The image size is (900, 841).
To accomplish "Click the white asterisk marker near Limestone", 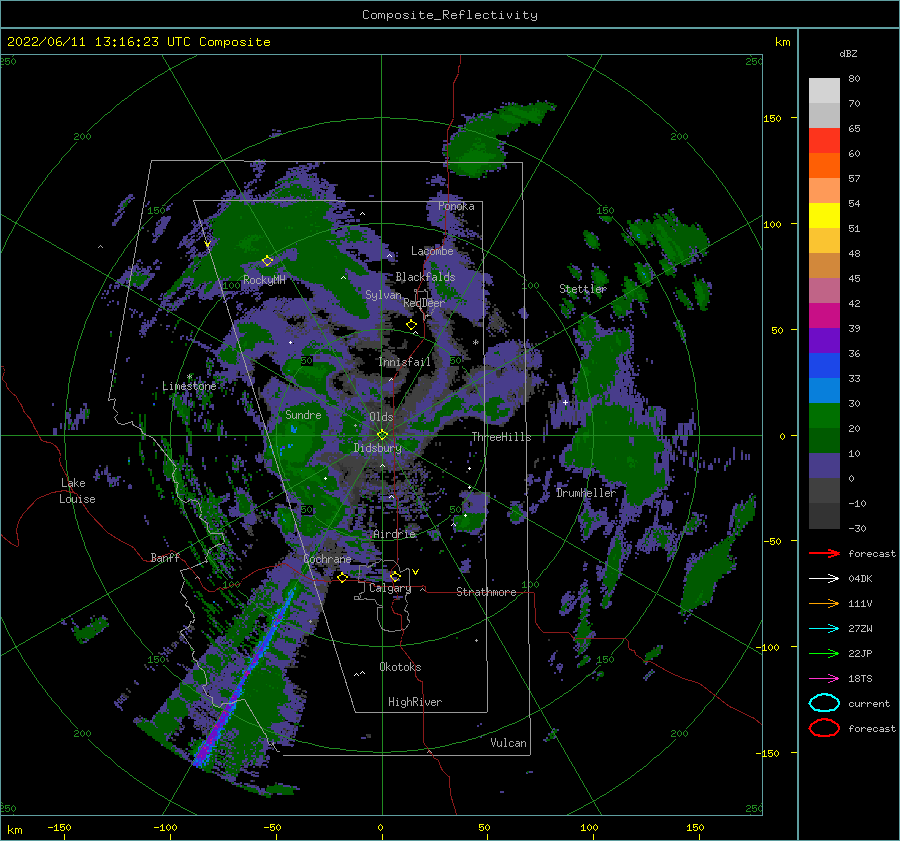I will (189, 377).
